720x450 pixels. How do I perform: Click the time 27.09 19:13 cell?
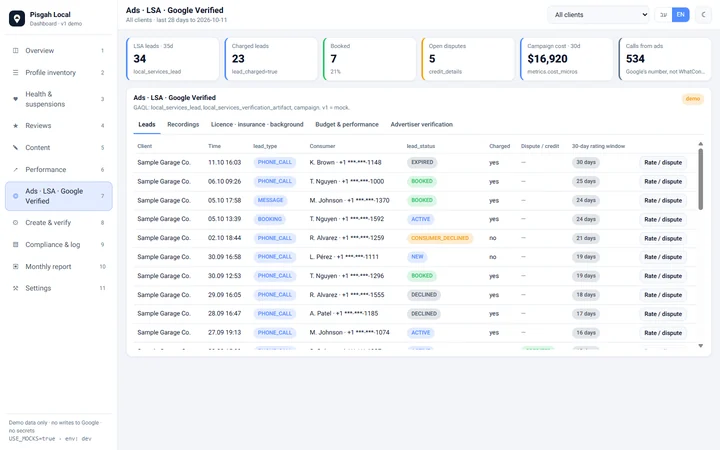point(225,332)
